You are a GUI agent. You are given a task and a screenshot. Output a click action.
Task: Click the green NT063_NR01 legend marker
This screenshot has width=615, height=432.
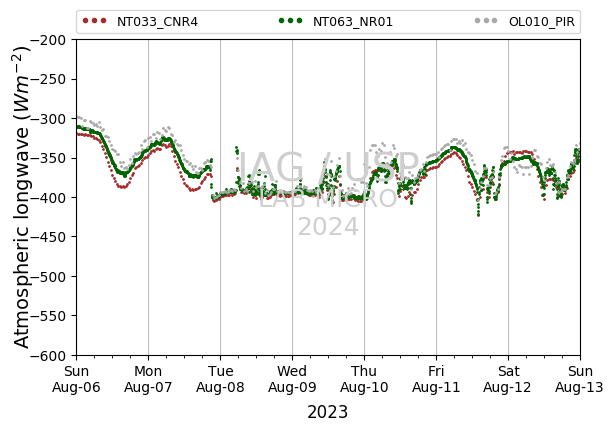tap(290, 21)
